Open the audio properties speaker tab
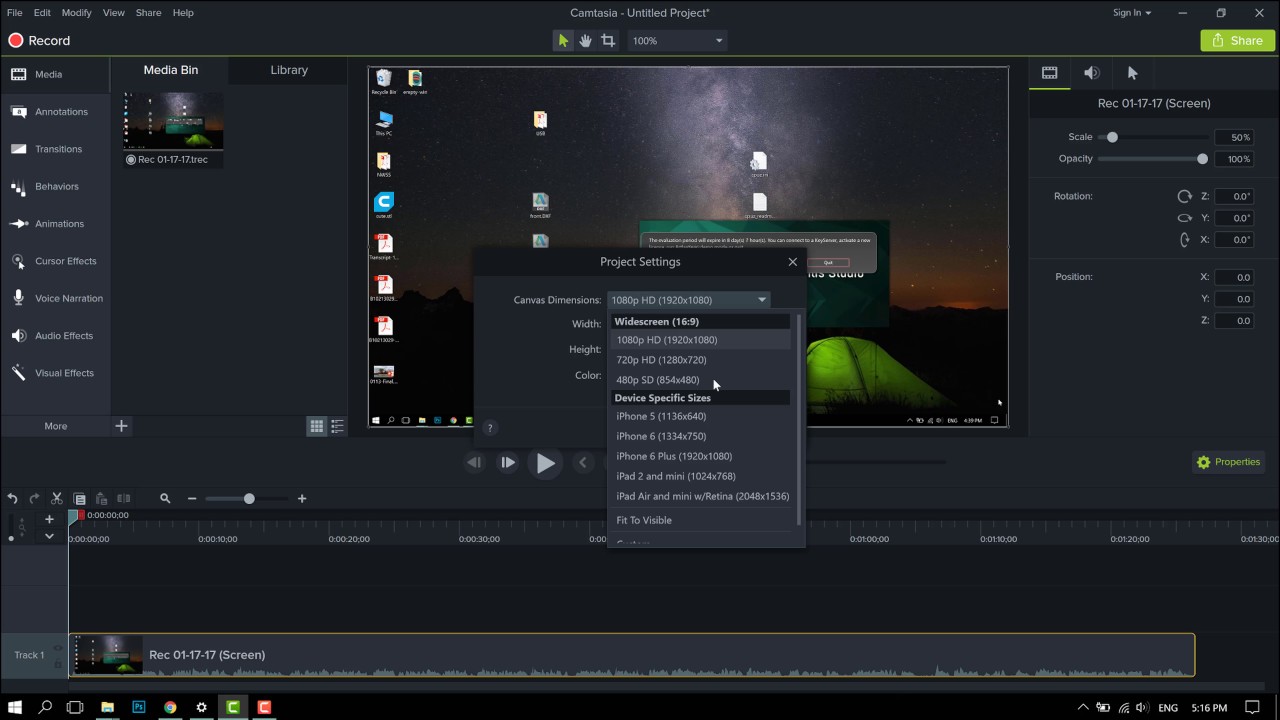Screen dimensions: 1280x720 coord(1091,73)
